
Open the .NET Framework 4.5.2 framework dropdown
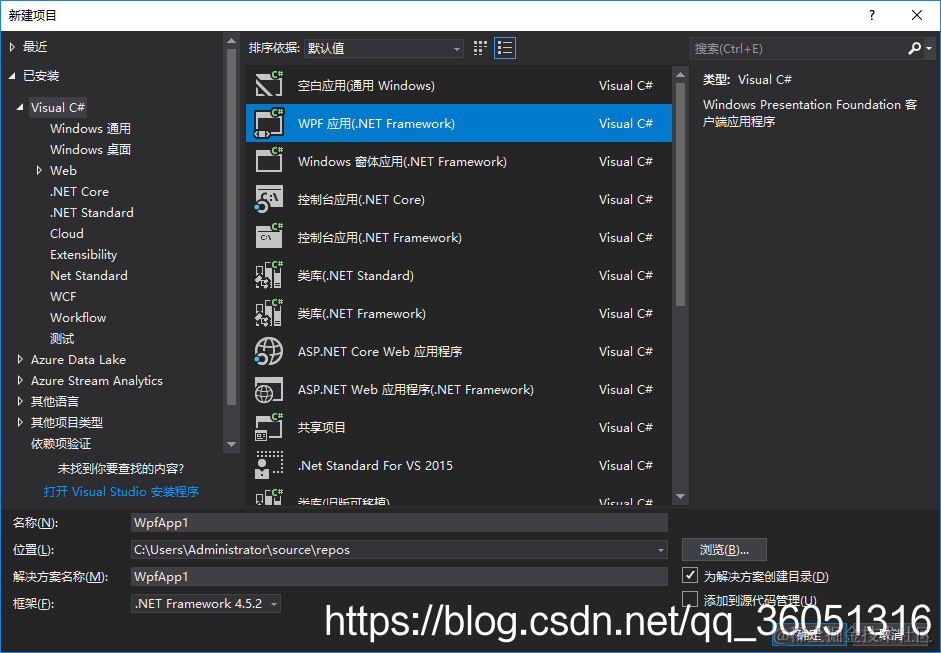(x=206, y=603)
